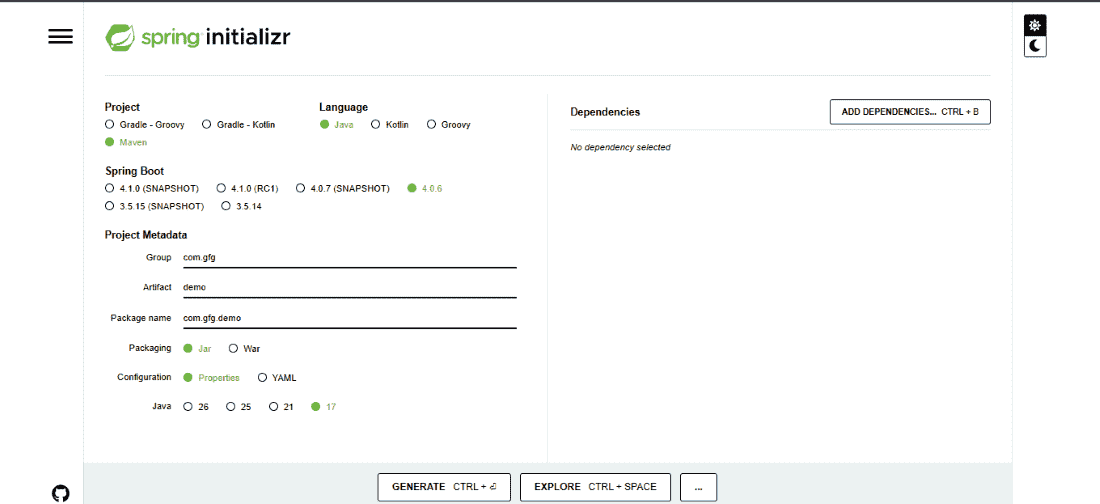Image resolution: width=1100 pixels, height=504 pixels.
Task: Select Maven project
Action: pos(126,142)
